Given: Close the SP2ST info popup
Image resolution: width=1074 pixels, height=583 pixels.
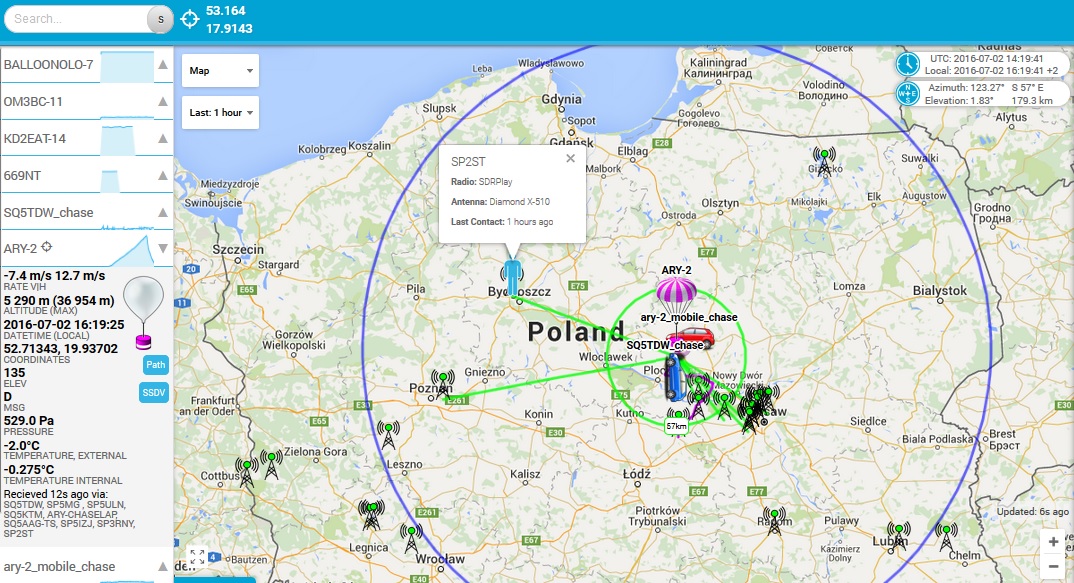Looking at the screenshot, I should [570, 158].
